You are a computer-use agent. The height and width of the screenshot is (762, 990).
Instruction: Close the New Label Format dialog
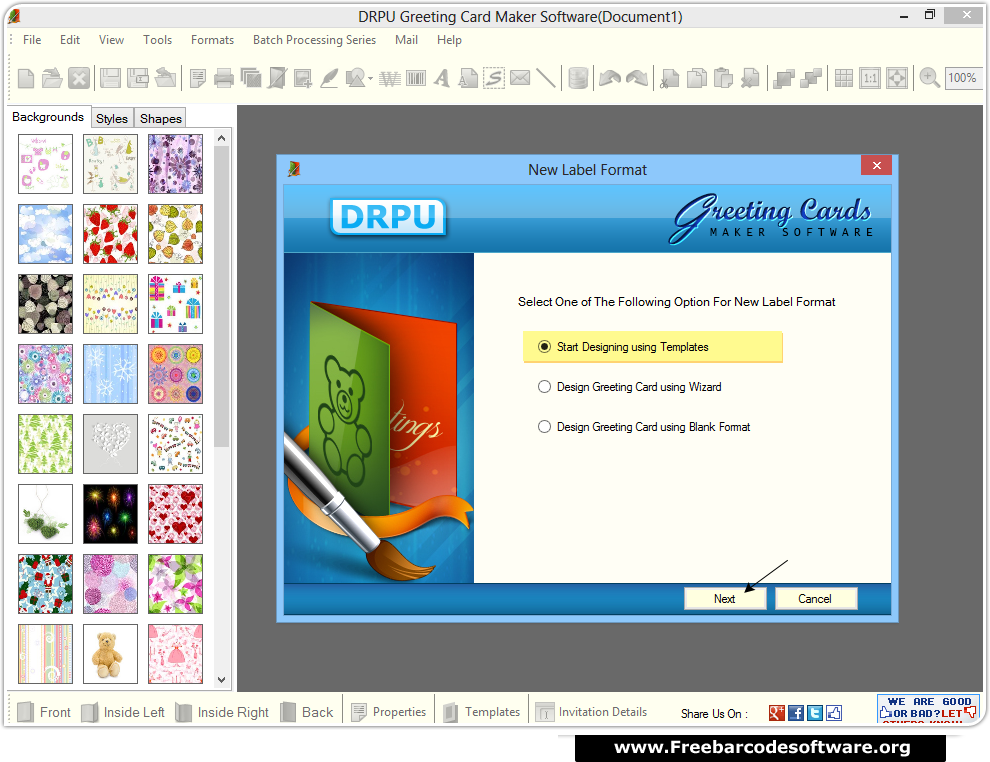click(x=876, y=165)
